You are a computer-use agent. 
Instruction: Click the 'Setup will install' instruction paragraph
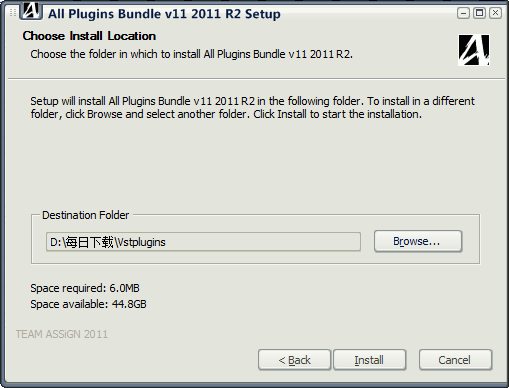click(253, 107)
